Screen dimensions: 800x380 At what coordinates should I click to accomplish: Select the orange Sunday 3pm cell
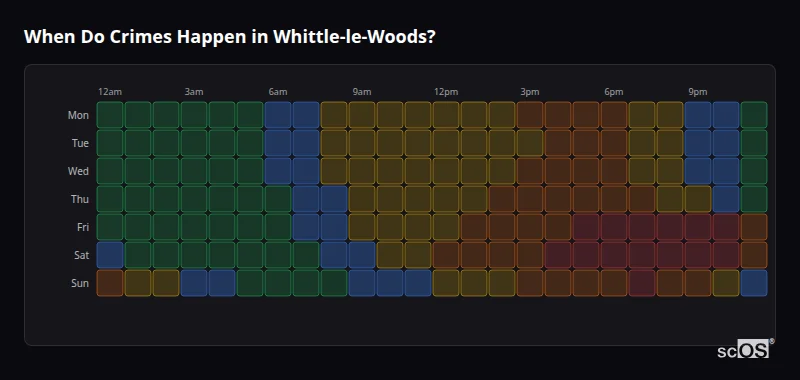click(530, 283)
